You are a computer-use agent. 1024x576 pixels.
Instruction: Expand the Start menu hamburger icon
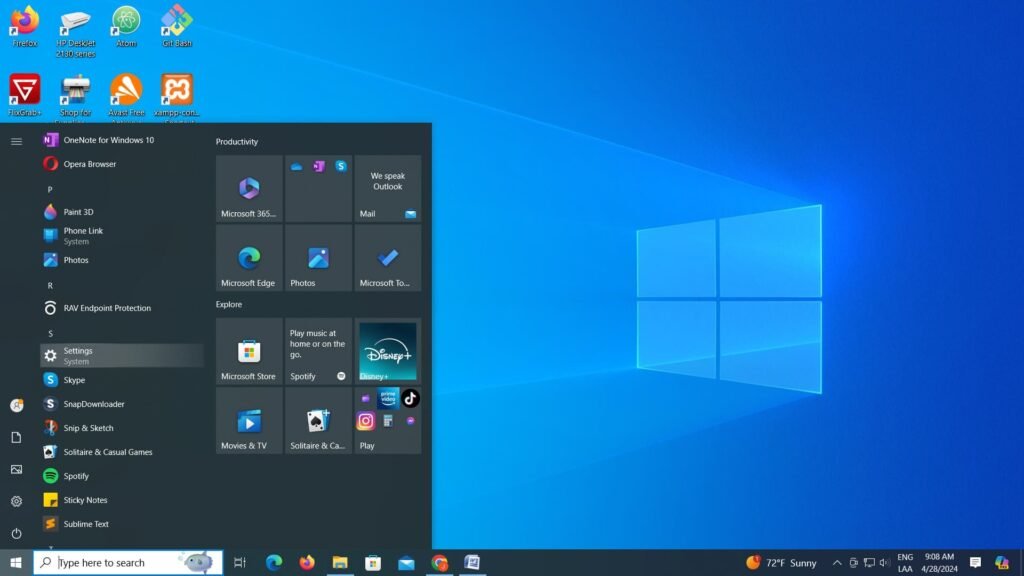pos(16,141)
